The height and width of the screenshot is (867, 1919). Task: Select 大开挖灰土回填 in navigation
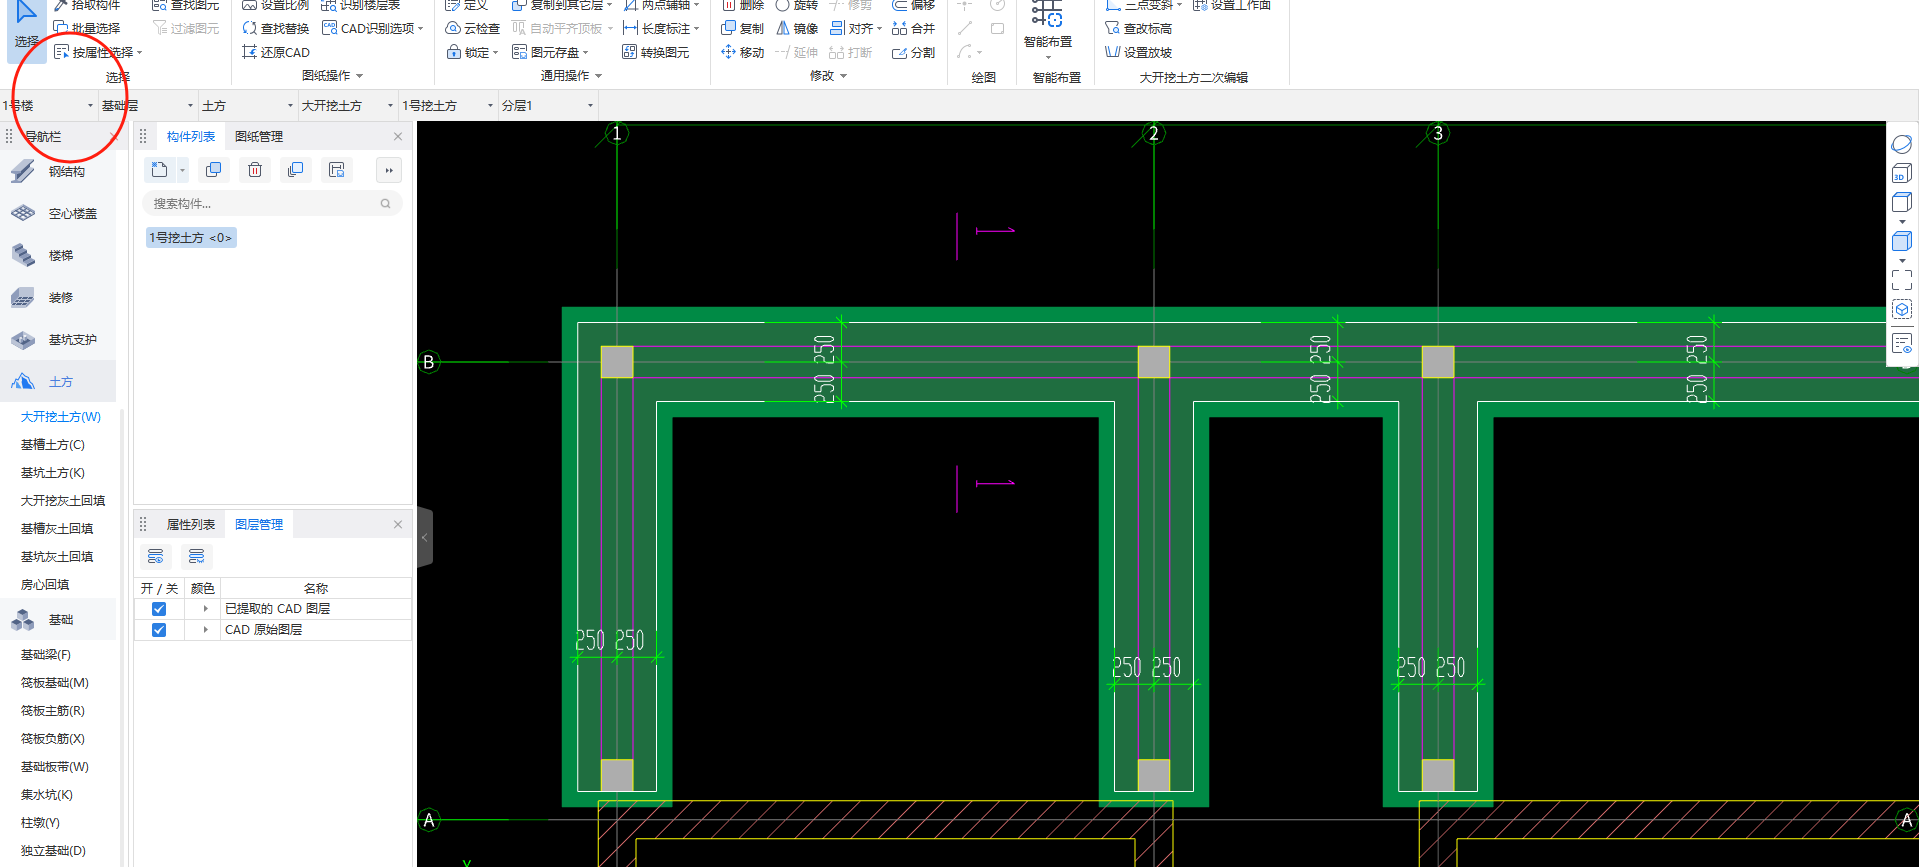63,501
